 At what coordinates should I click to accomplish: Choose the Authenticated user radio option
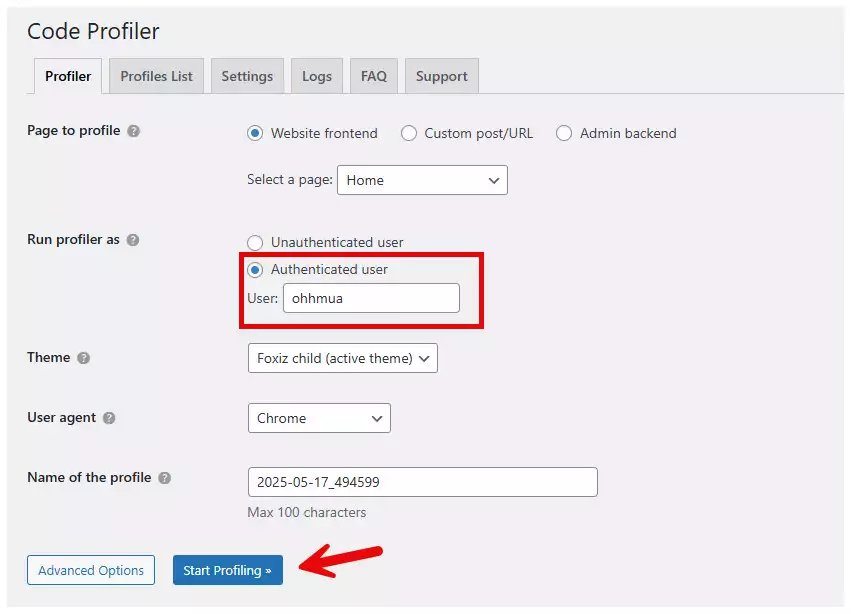tap(255, 269)
